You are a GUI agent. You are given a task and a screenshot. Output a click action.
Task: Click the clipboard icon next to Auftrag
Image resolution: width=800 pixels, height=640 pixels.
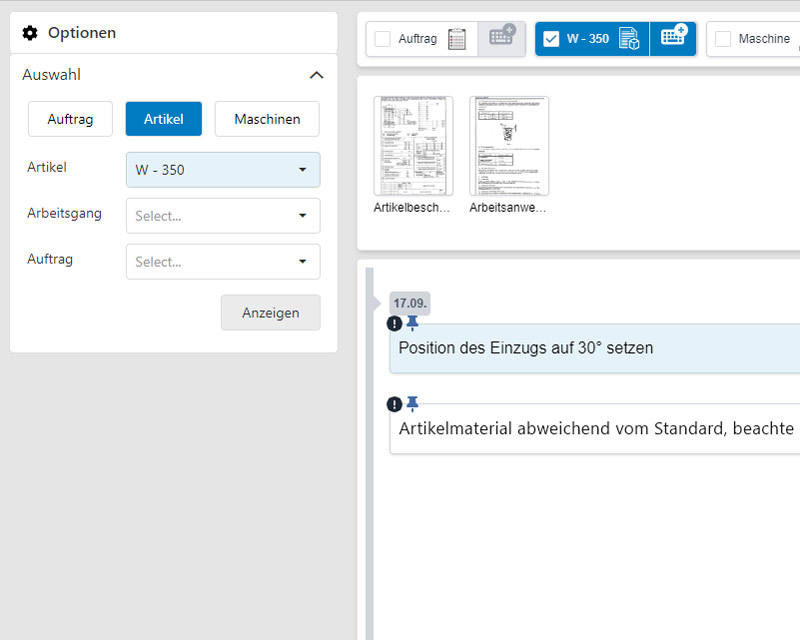(x=457, y=38)
